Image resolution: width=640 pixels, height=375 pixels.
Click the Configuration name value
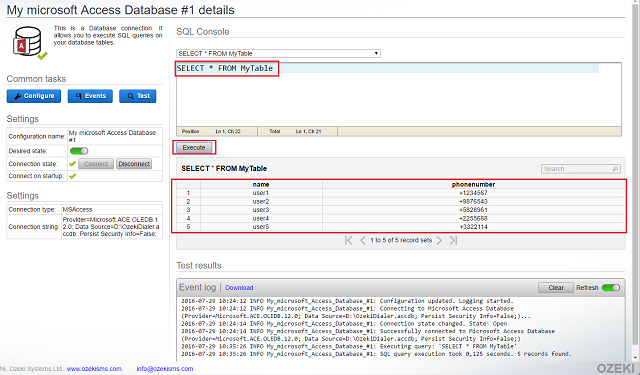[112, 136]
